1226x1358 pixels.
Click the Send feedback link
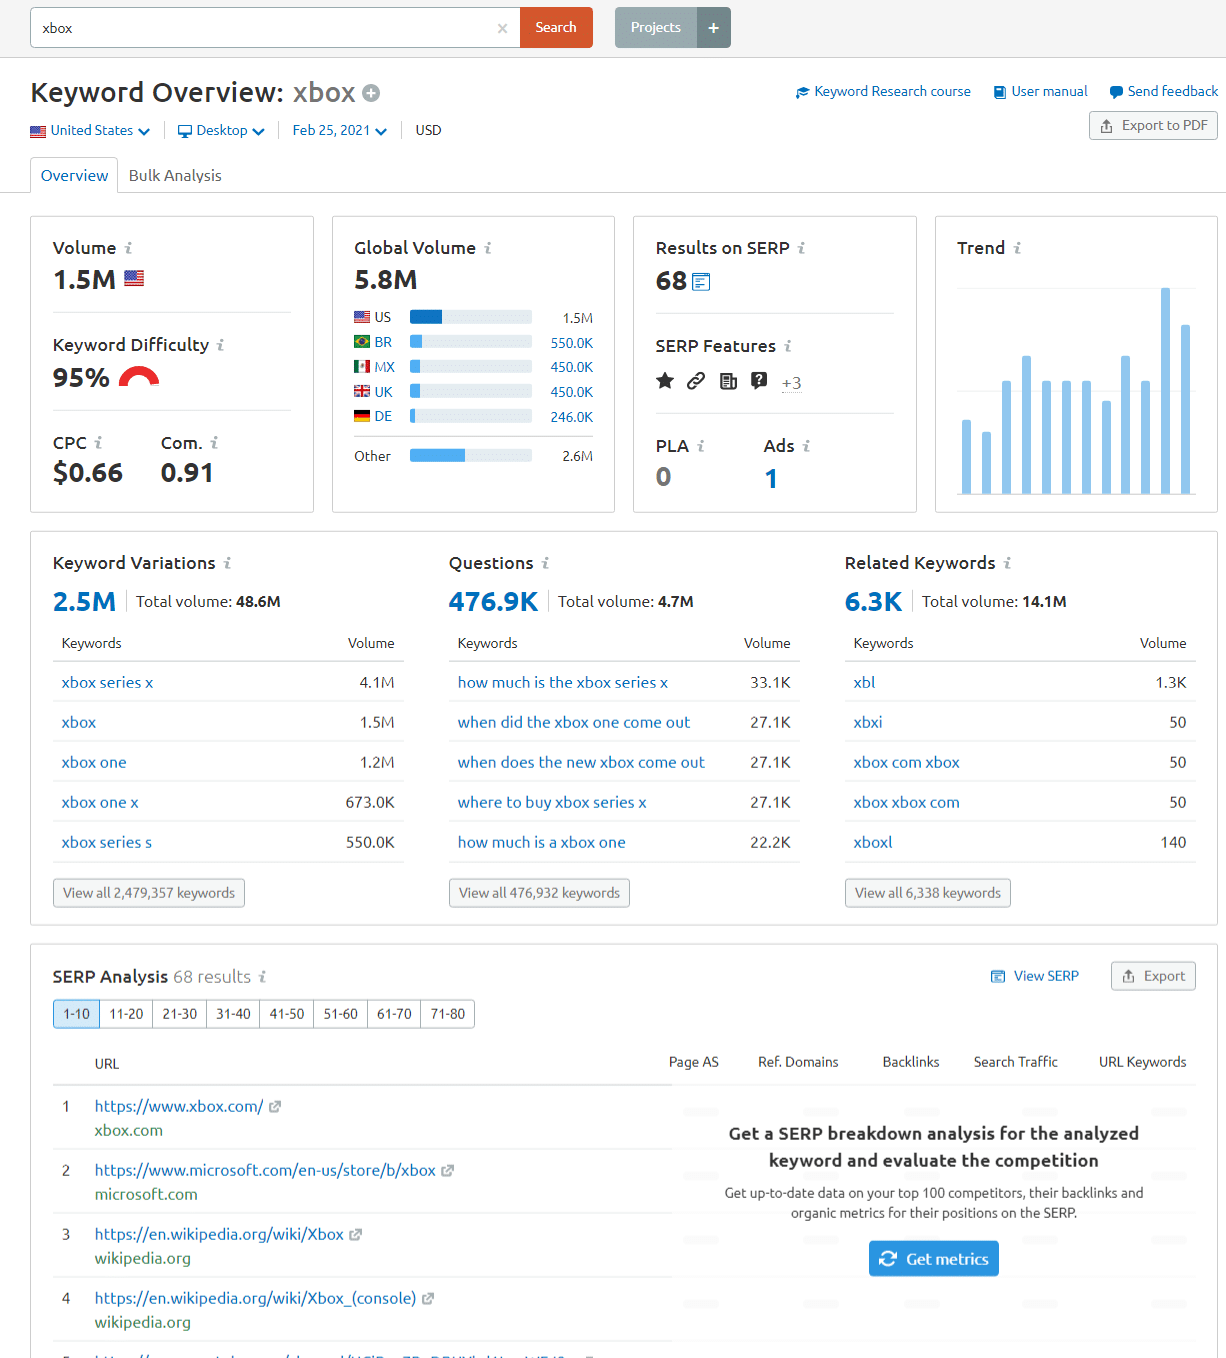coord(1163,91)
